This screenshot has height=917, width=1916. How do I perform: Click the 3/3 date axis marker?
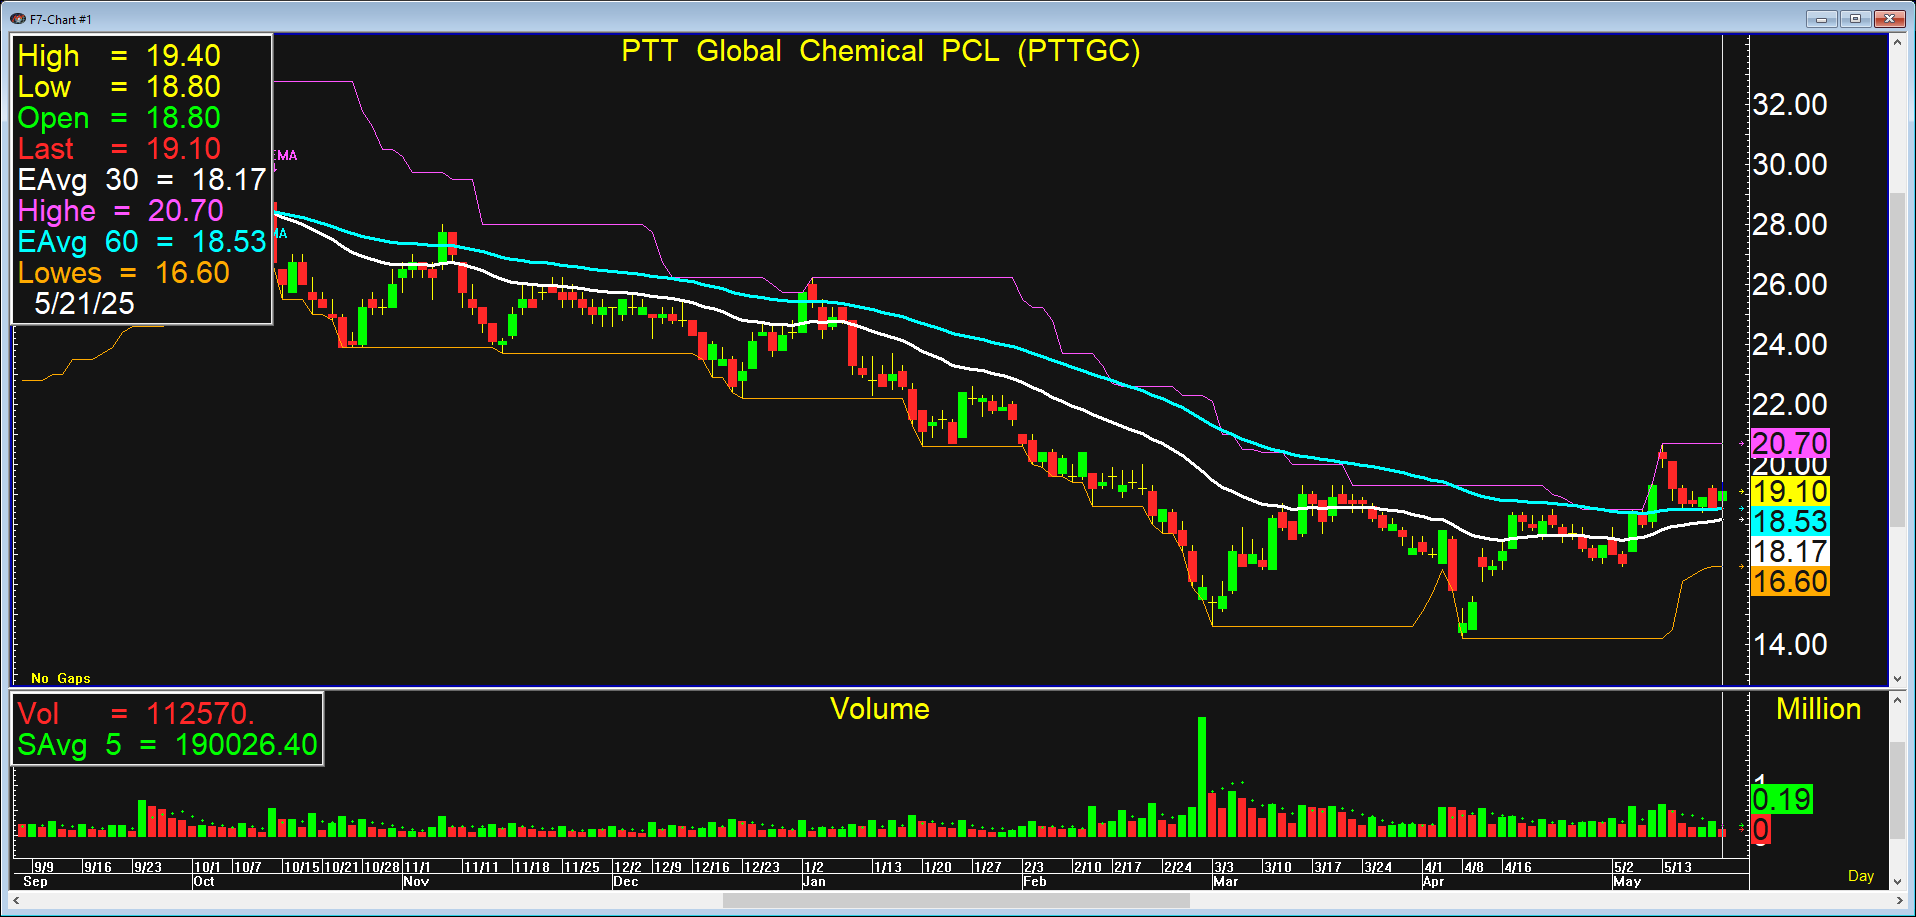coord(1224,867)
